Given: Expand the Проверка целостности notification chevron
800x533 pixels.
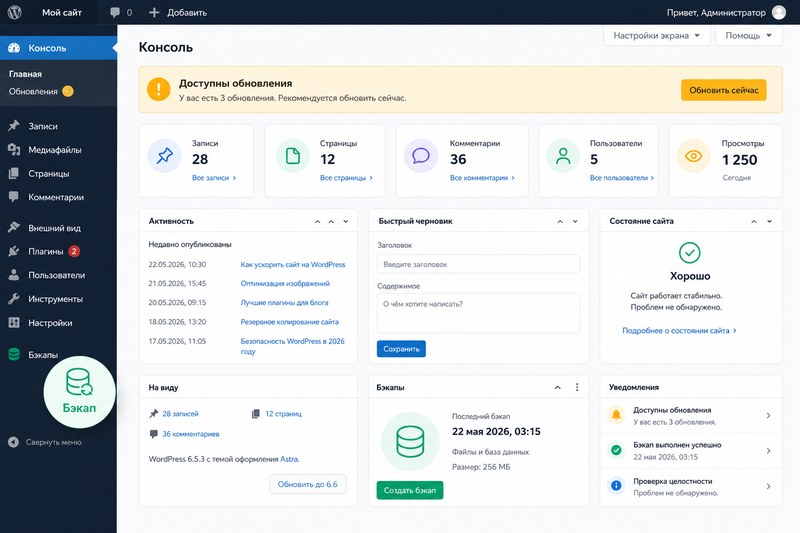Looking at the screenshot, I should click(x=768, y=487).
